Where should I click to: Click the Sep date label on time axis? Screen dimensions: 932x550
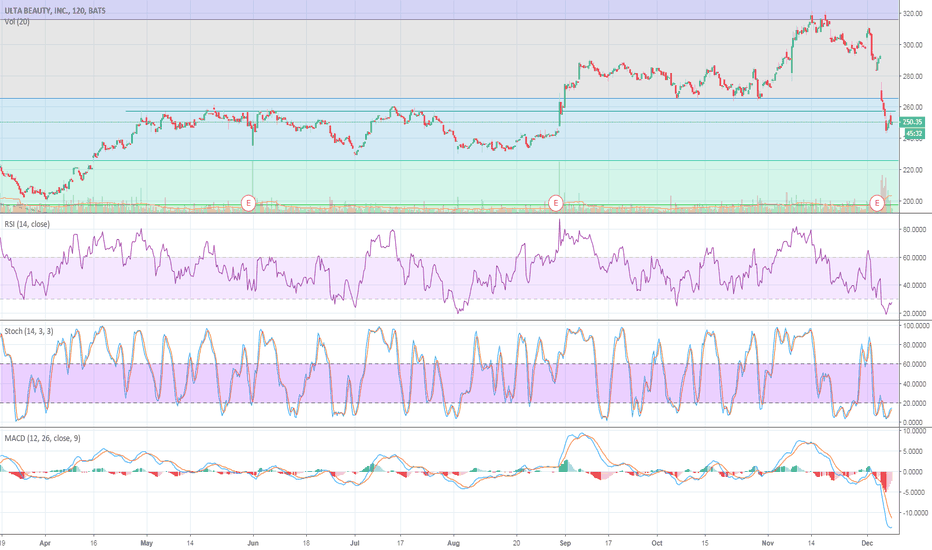(565, 543)
